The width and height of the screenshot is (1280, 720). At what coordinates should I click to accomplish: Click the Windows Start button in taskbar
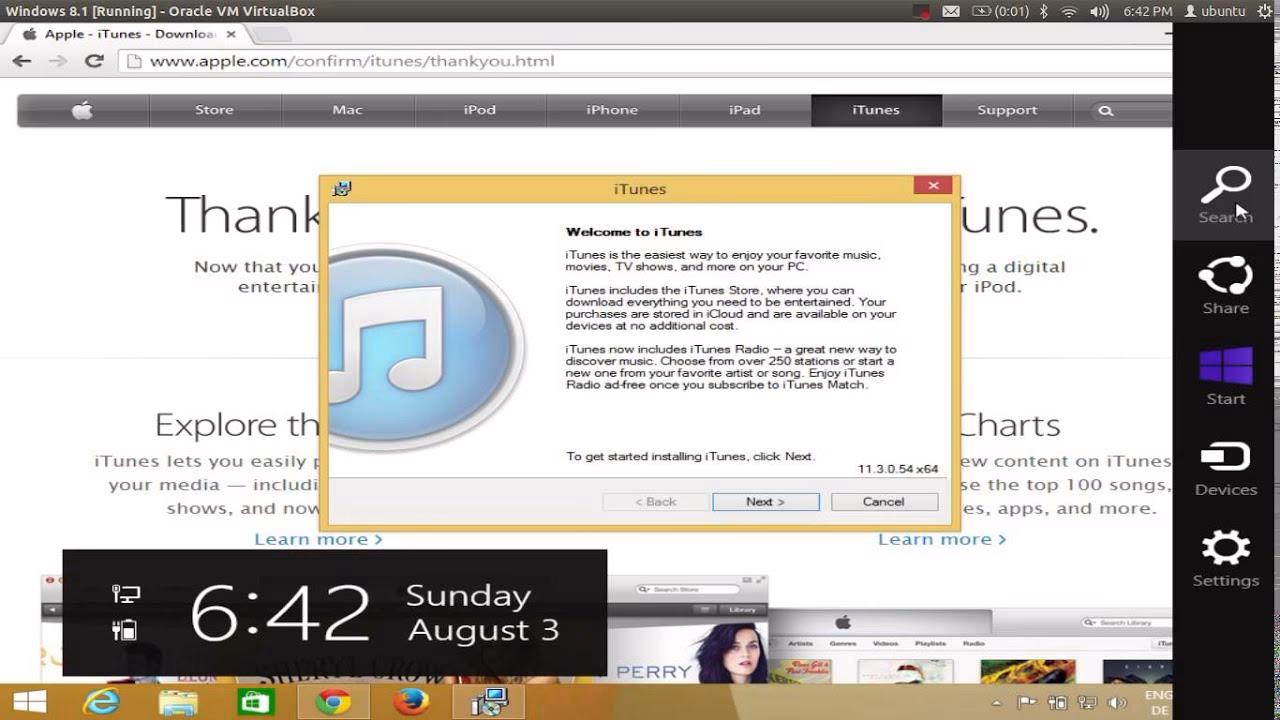tap(29, 702)
